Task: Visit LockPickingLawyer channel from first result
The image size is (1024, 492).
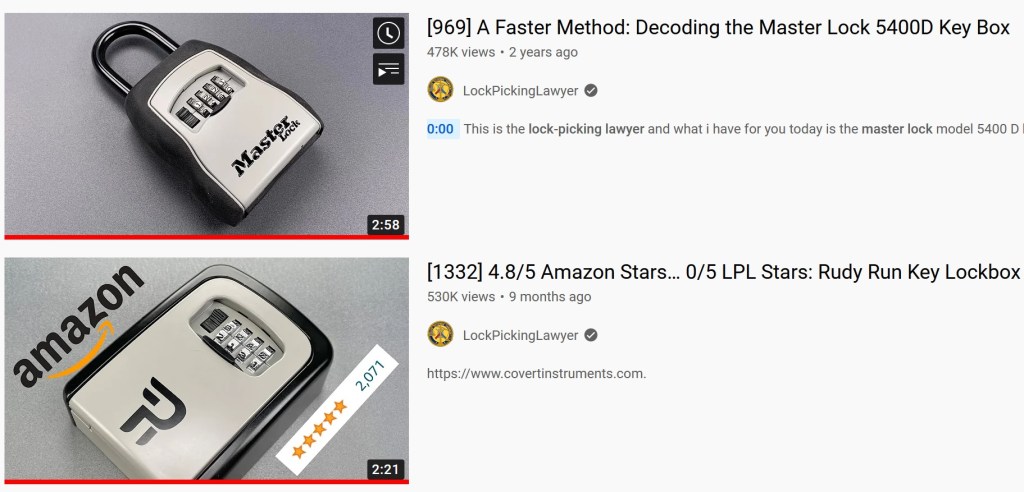Action: tap(520, 91)
